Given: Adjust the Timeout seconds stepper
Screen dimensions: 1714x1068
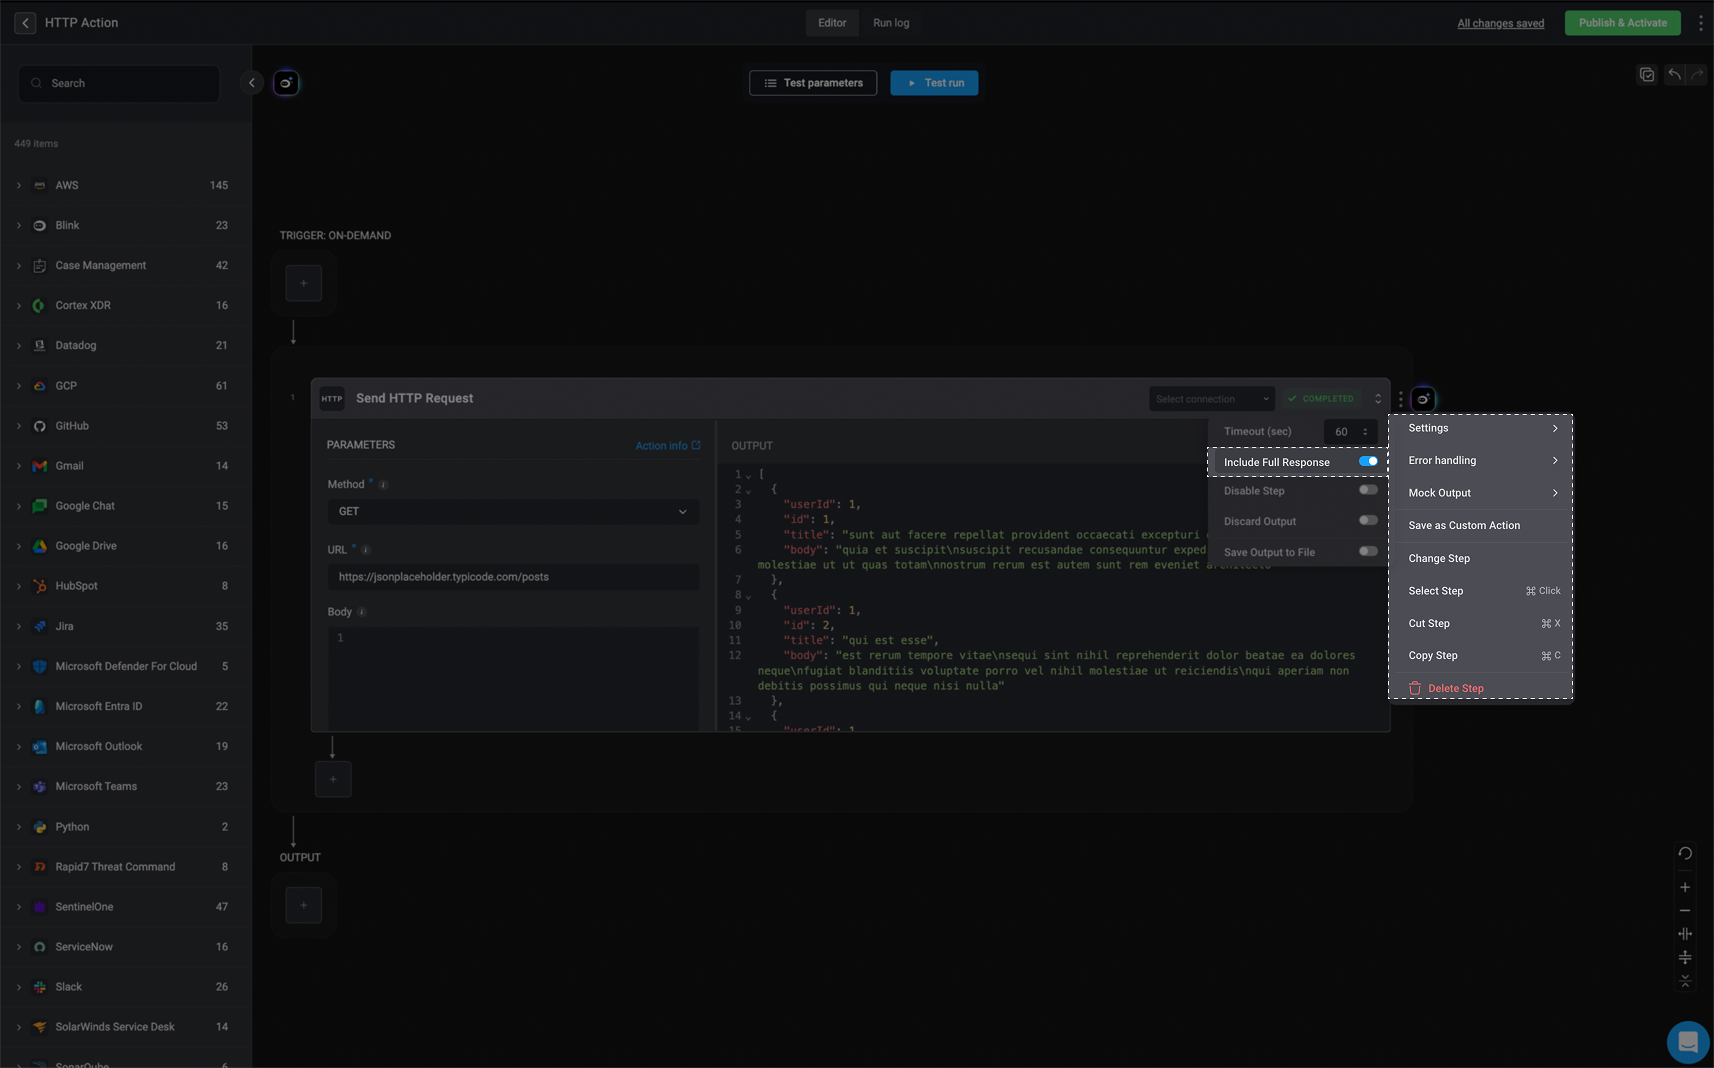Looking at the screenshot, I should click(1365, 432).
